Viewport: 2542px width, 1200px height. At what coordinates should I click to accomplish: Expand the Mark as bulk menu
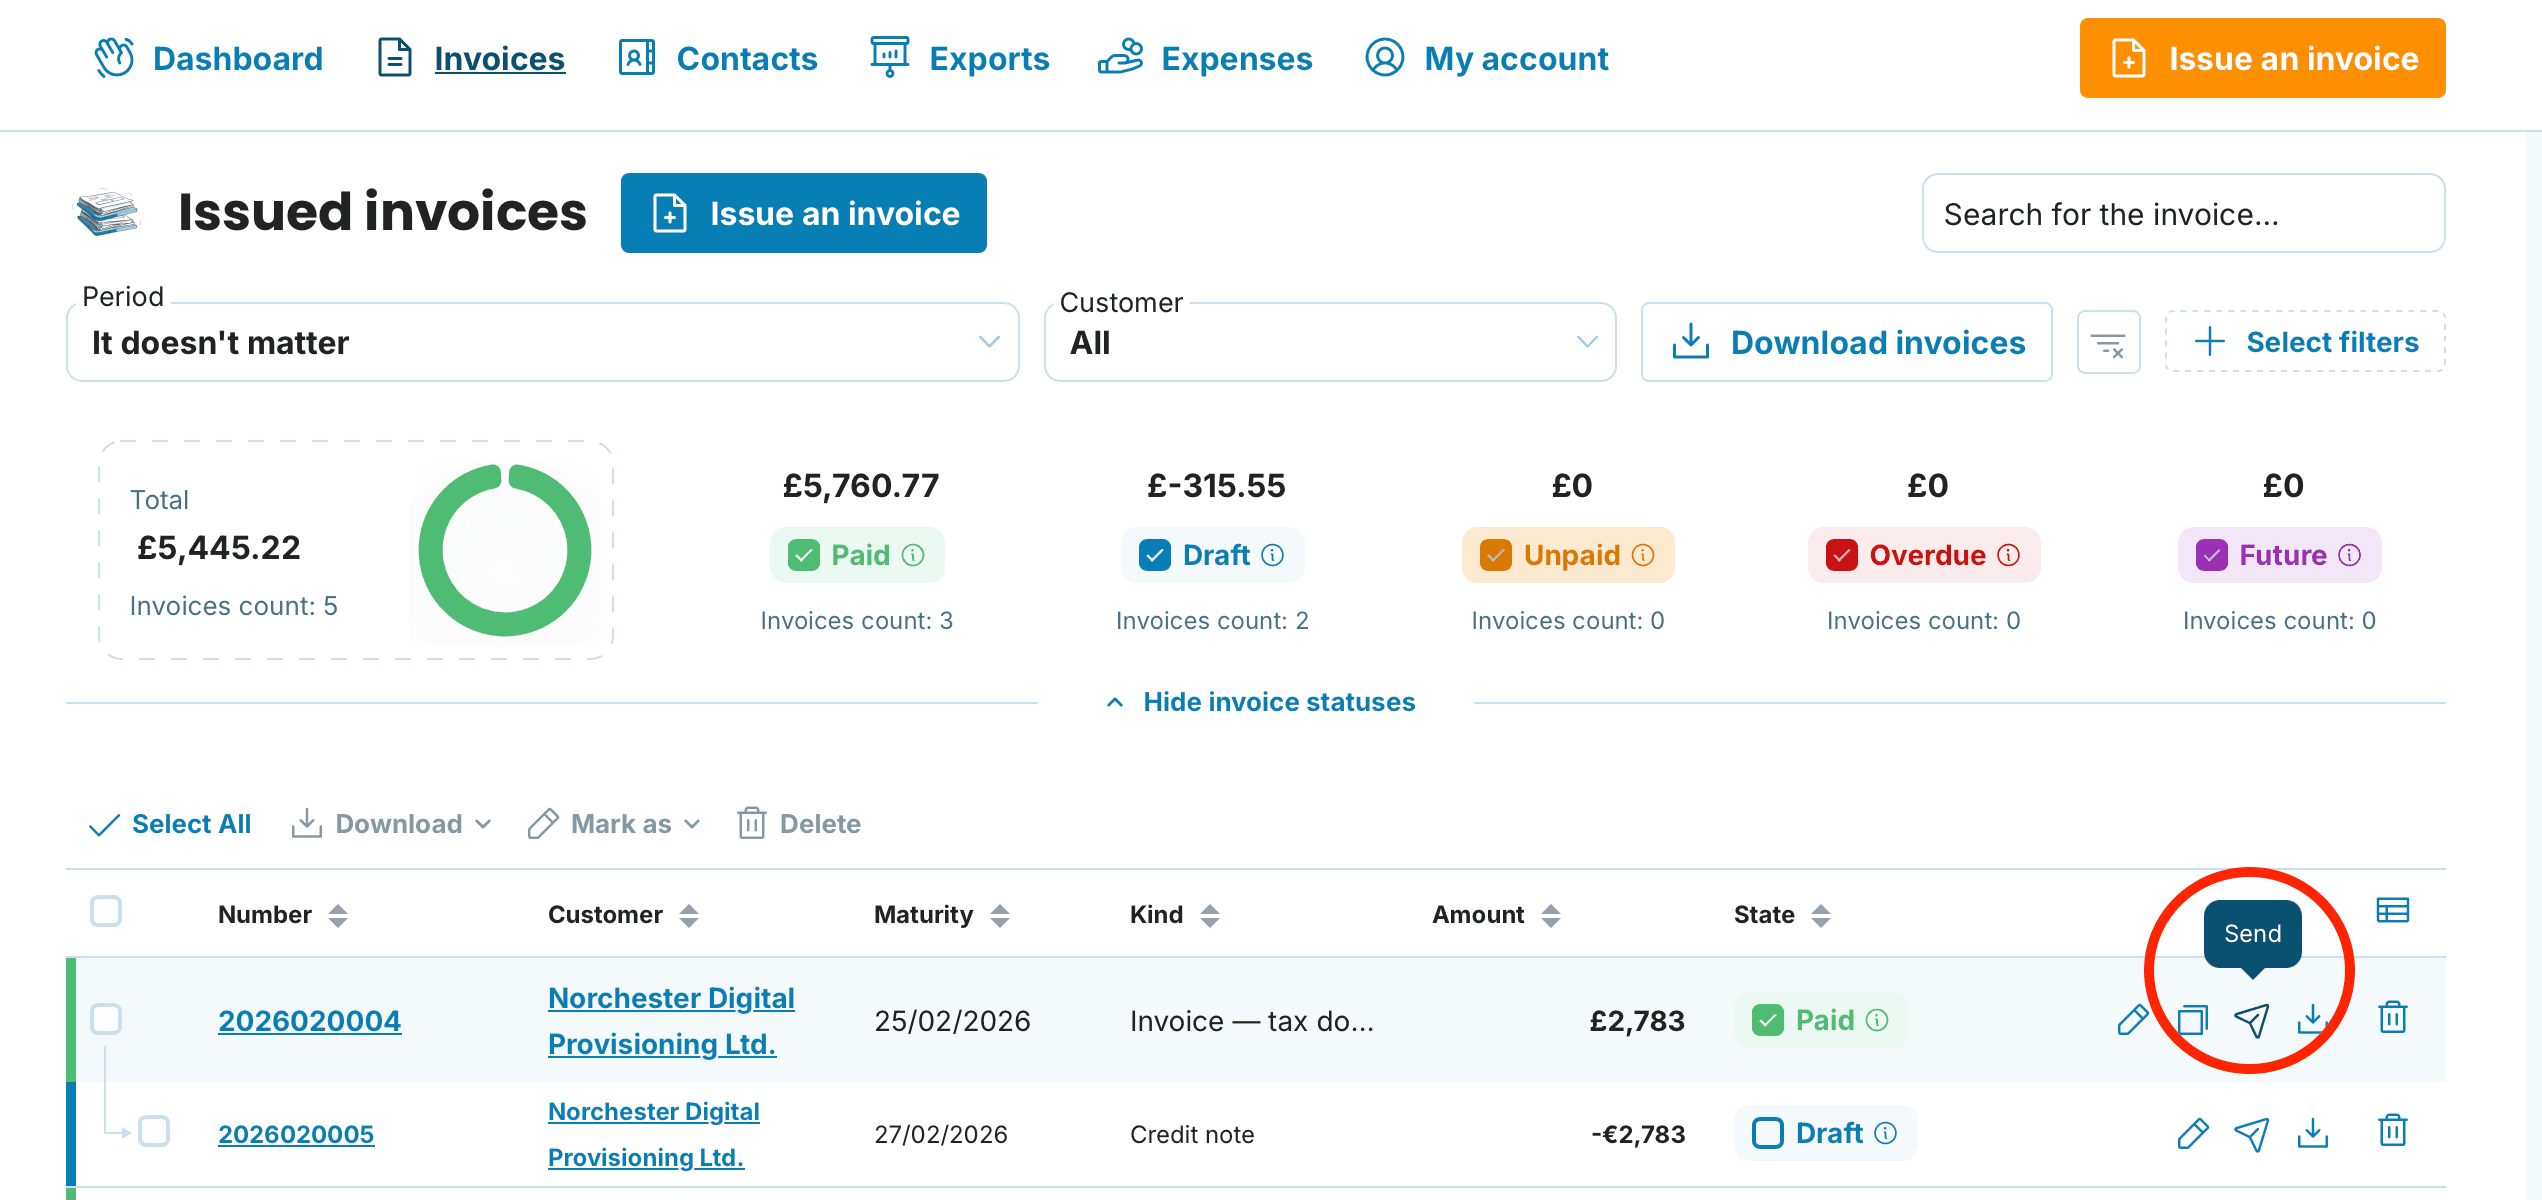click(x=615, y=824)
